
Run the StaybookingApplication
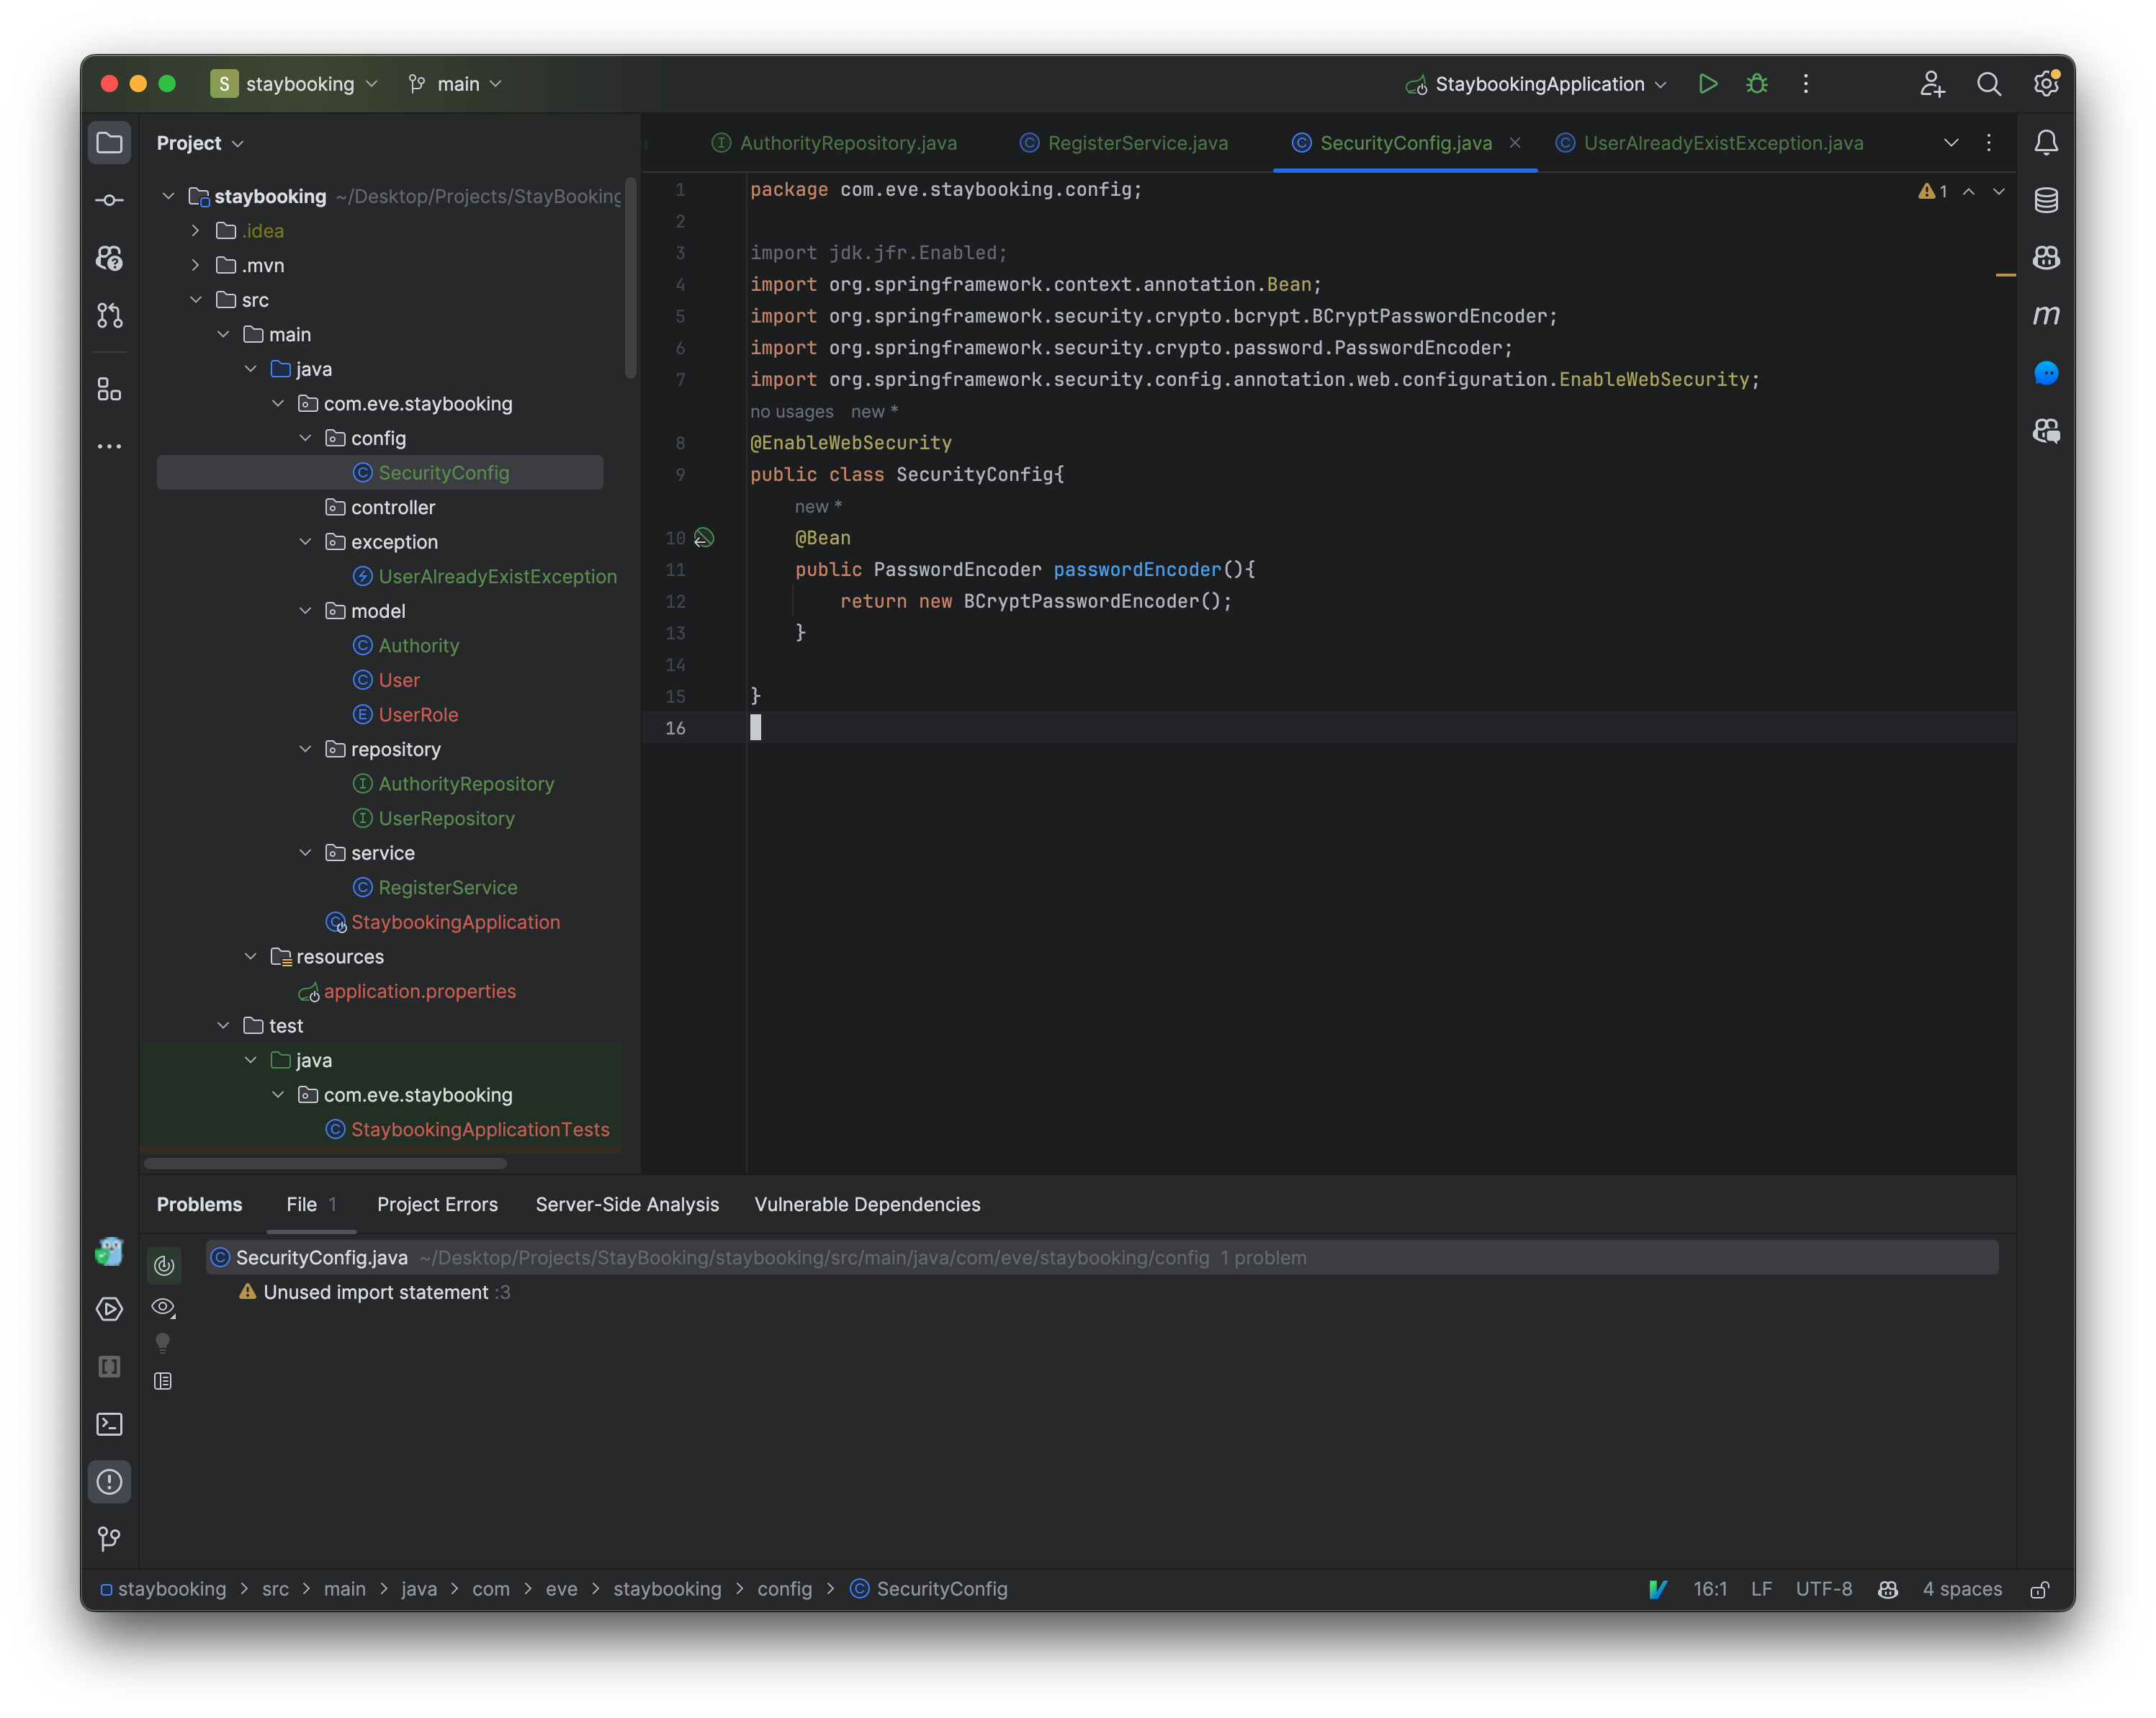point(1708,84)
